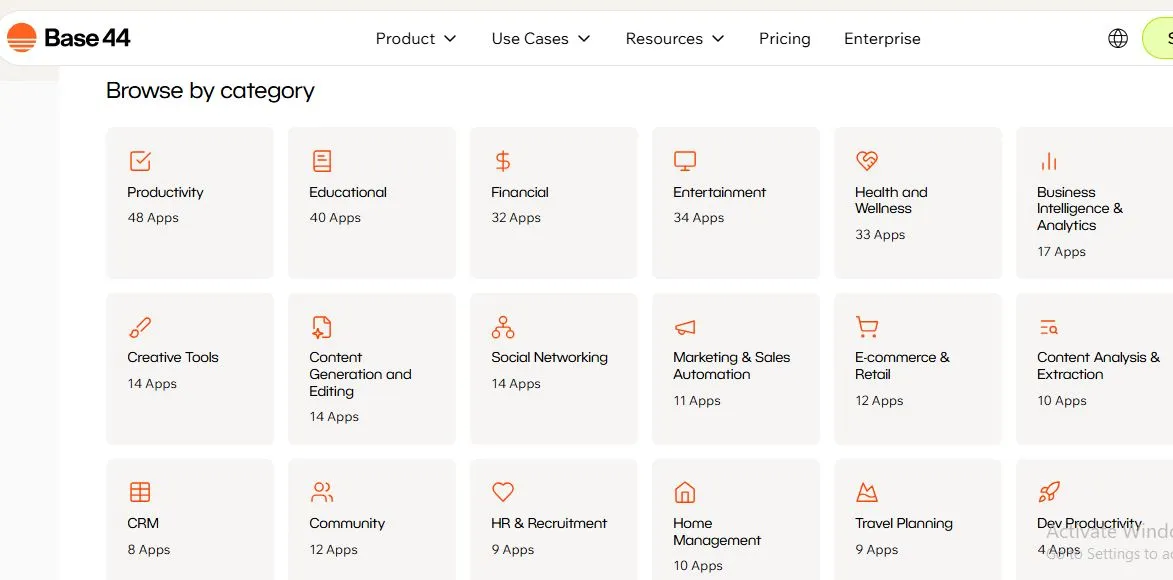Click the E-commerce shopping cart icon
Image resolution: width=1173 pixels, height=580 pixels.
(867, 327)
